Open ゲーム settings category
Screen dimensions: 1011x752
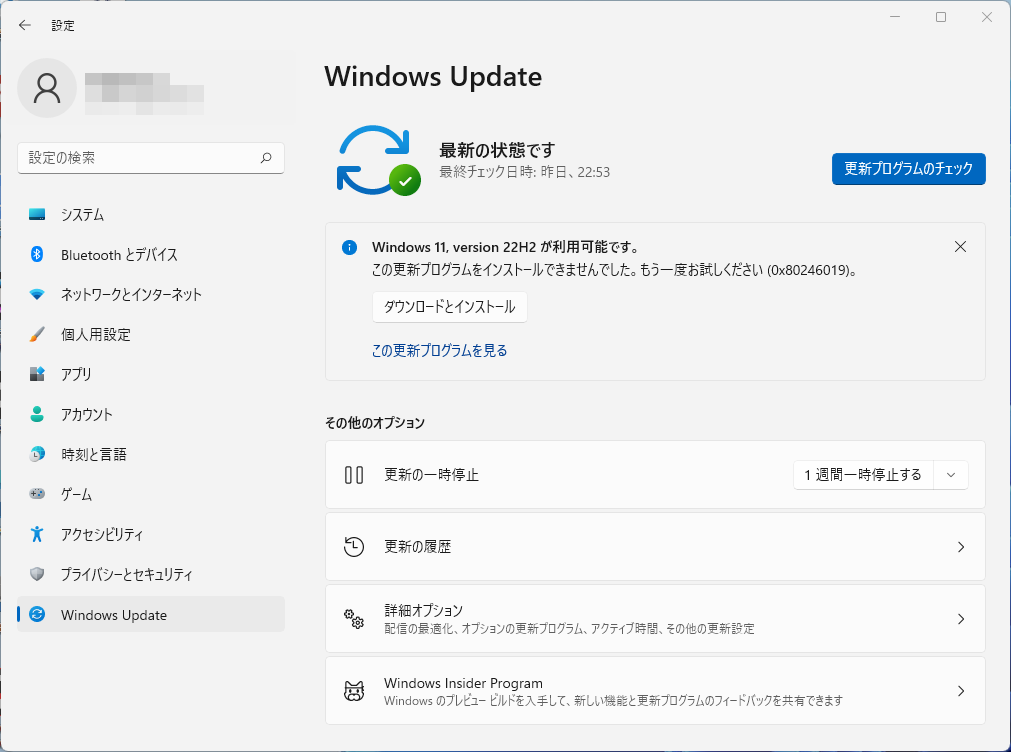pyautogui.click(x=151, y=495)
